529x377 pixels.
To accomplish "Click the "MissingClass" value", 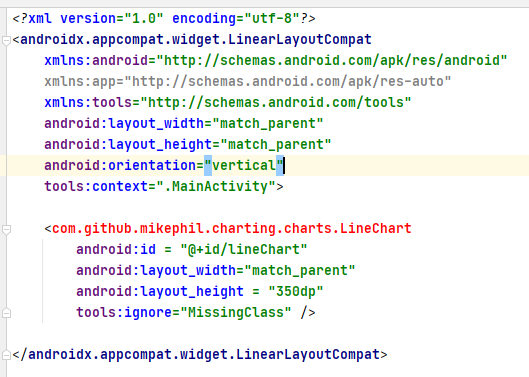I will (236, 313).
